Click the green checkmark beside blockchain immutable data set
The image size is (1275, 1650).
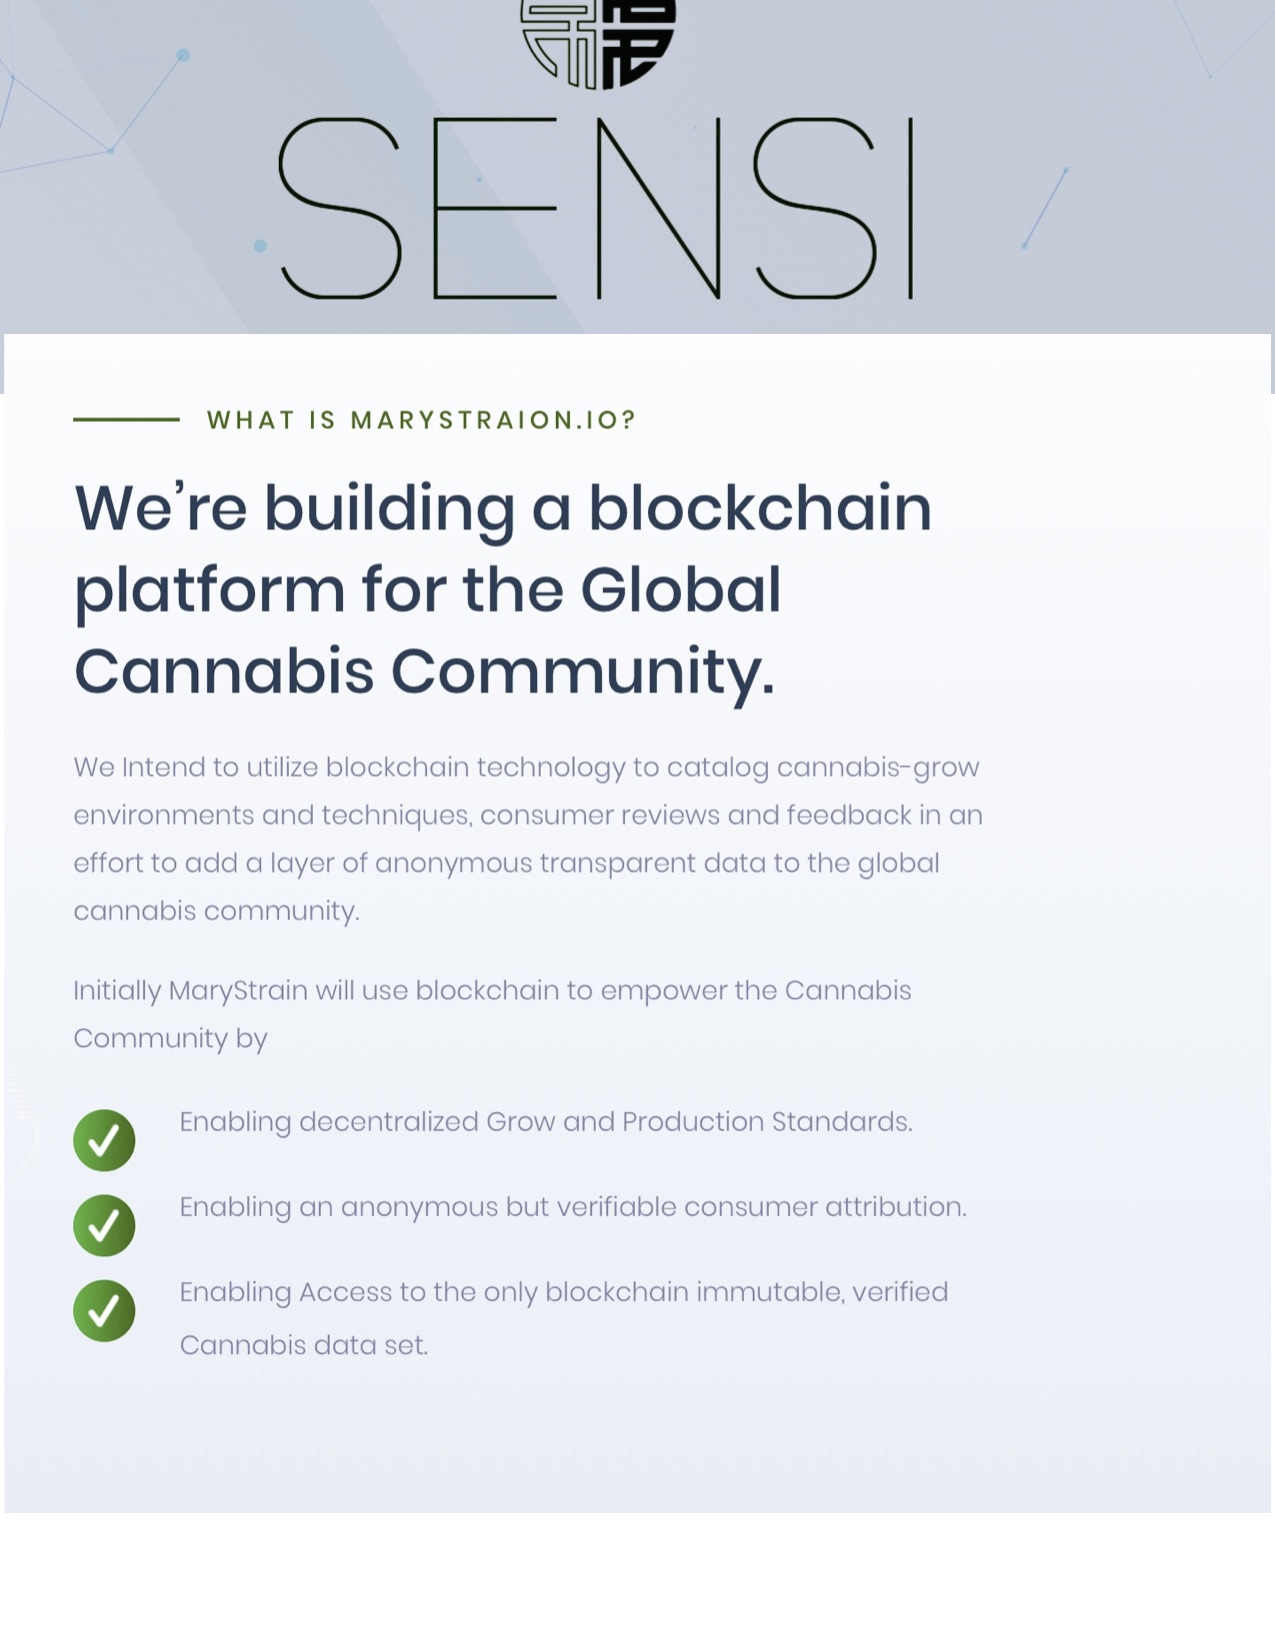point(104,1310)
